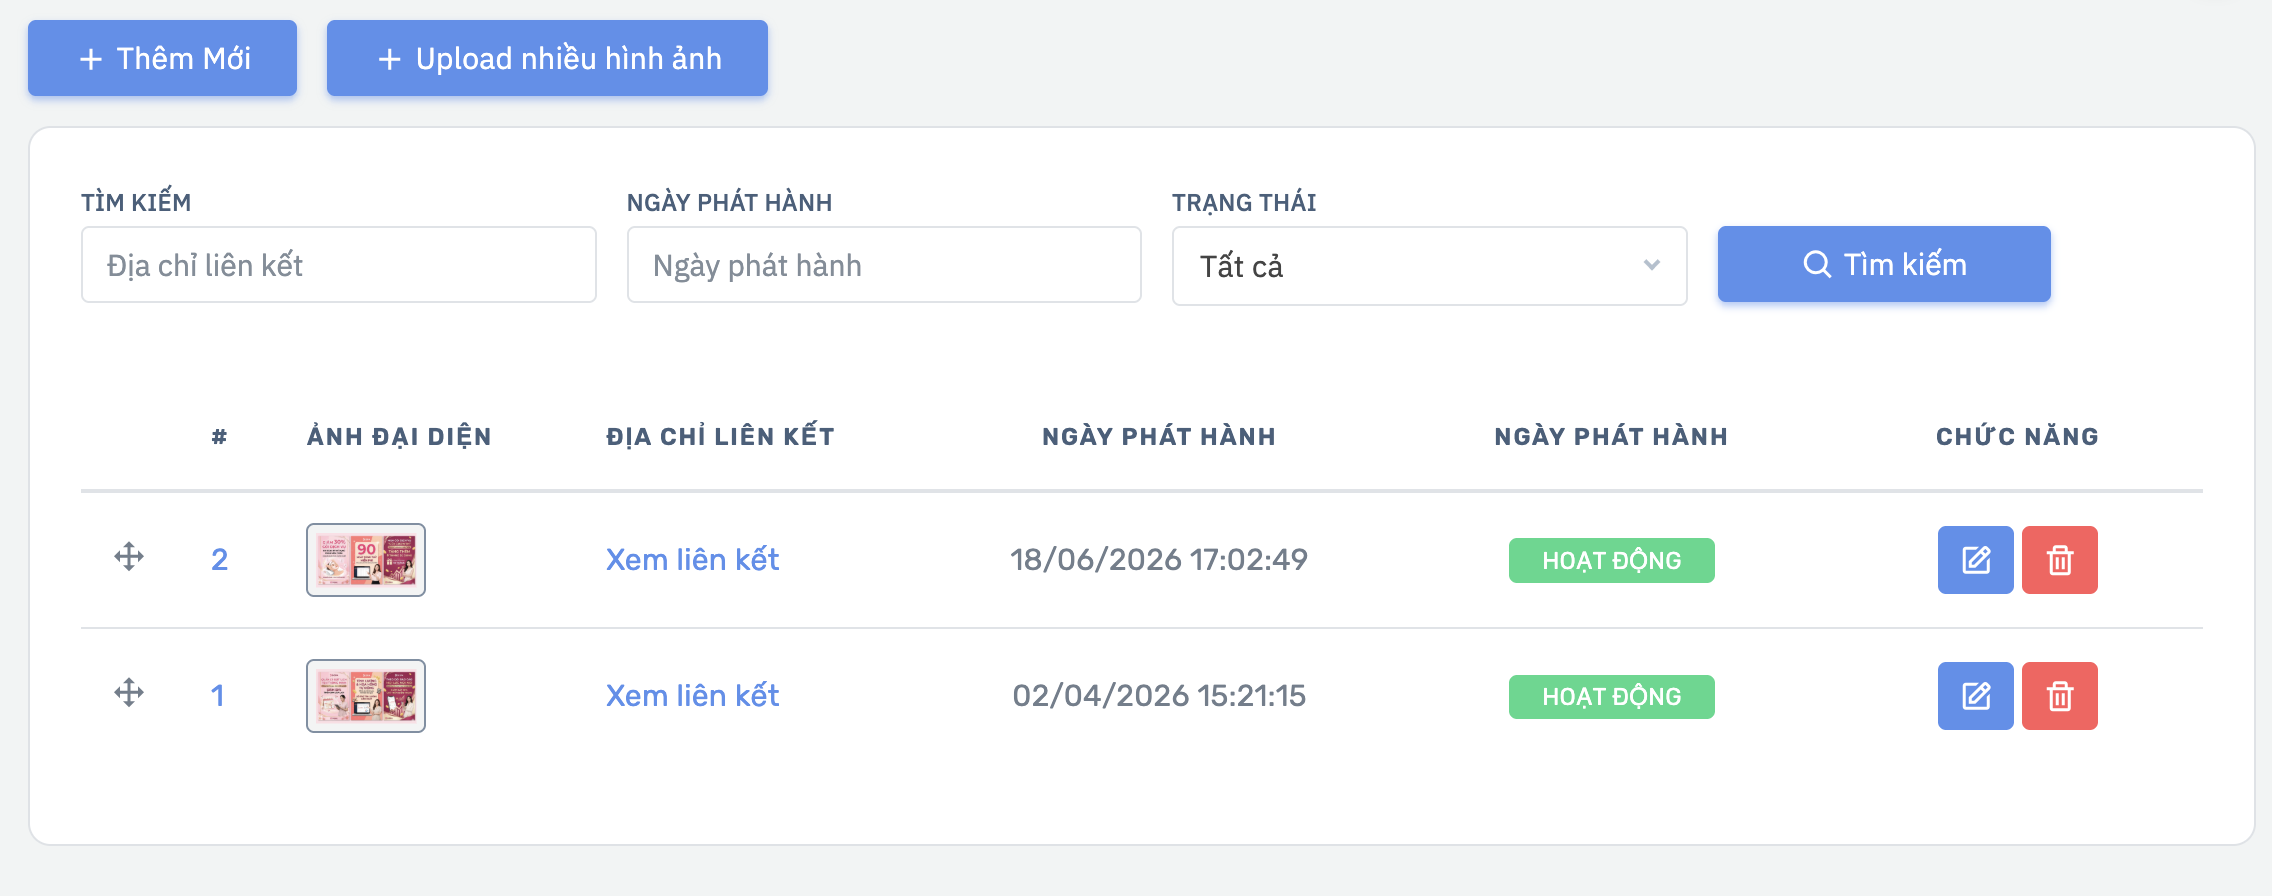This screenshot has width=2272, height=896.
Task: Click the chevron arrow in status dropdown
Action: coord(1652,265)
